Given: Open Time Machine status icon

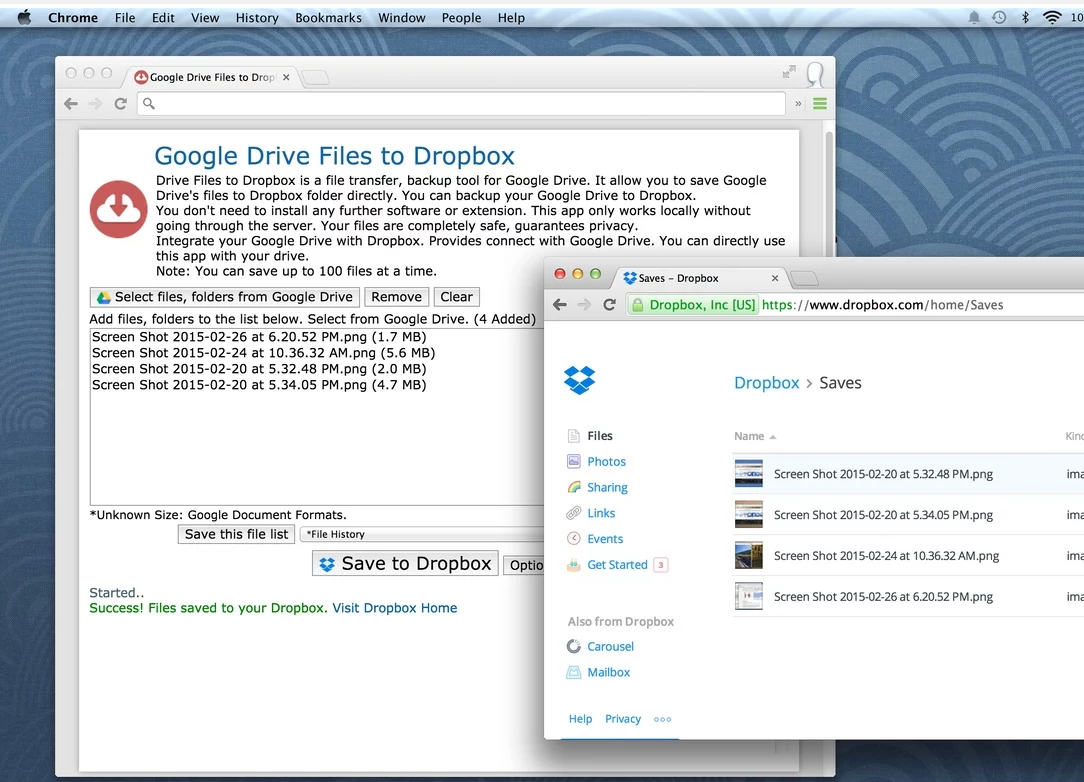Looking at the screenshot, I should pos(999,17).
